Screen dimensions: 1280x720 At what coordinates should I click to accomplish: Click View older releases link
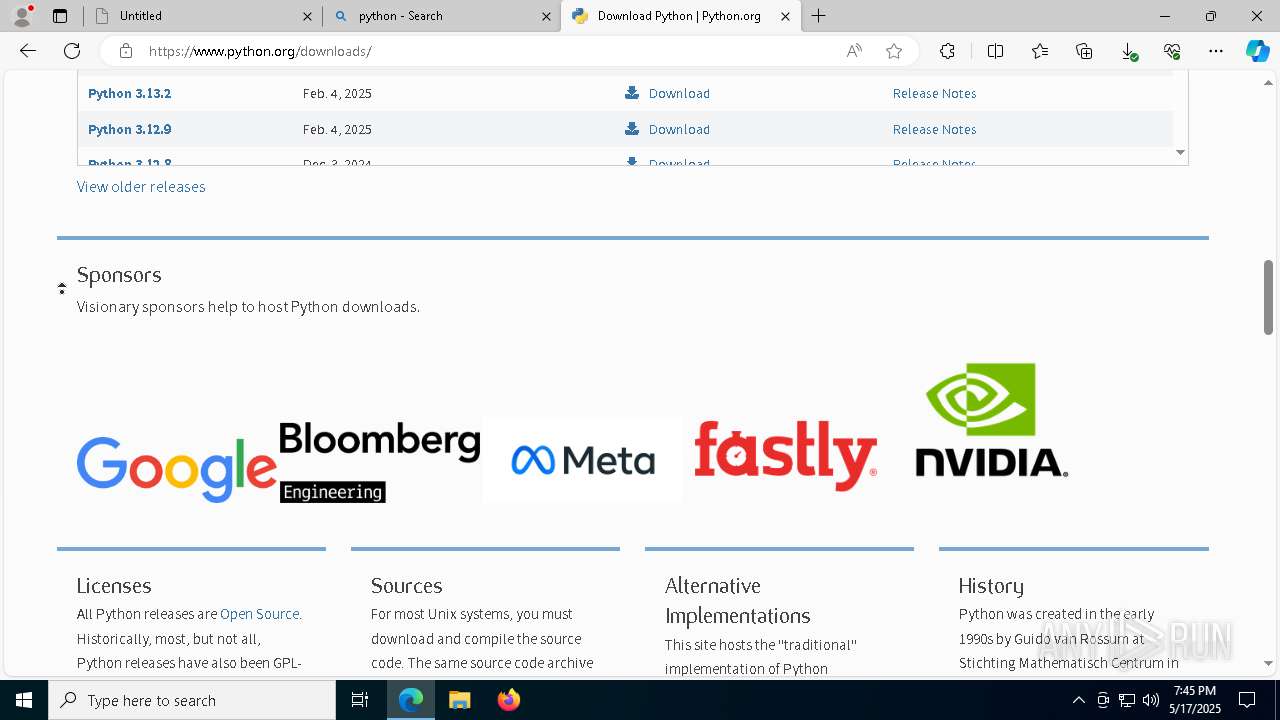click(x=141, y=187)
